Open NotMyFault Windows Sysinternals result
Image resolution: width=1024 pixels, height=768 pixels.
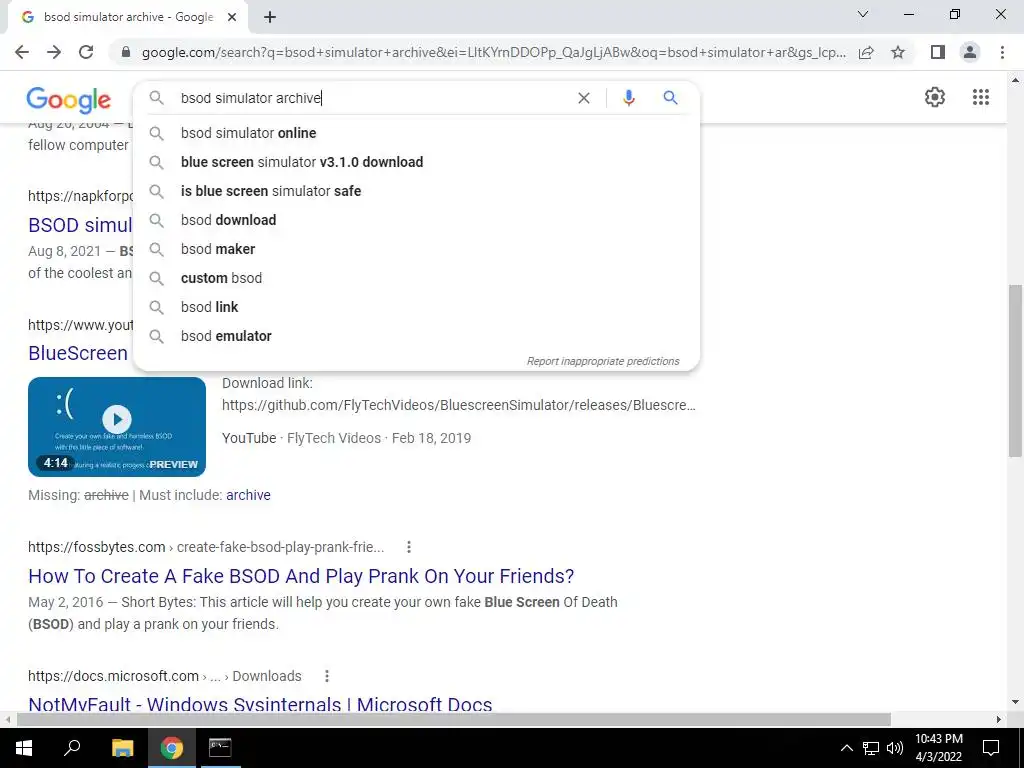pyautogui.click(x=260, y=705)
